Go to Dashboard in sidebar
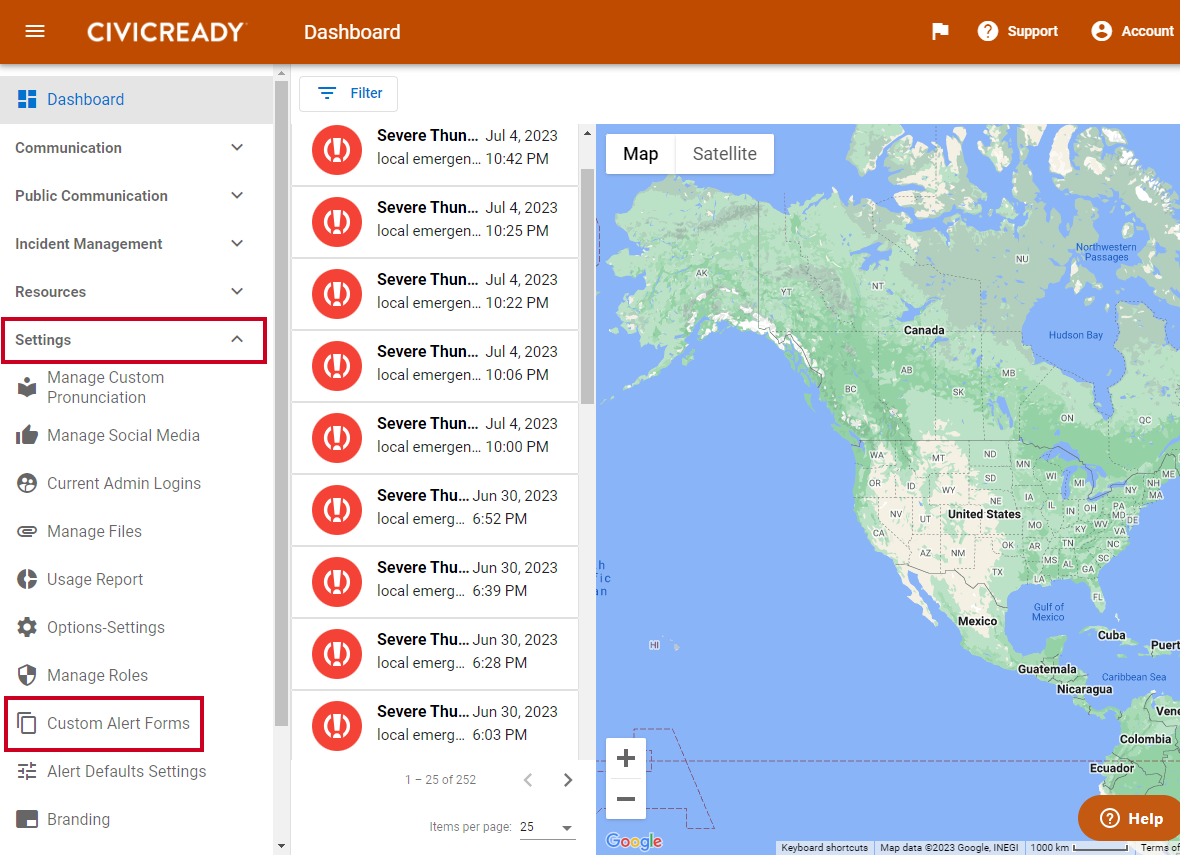The width and height of the screenshot is (1180, 855). point(136,99)
